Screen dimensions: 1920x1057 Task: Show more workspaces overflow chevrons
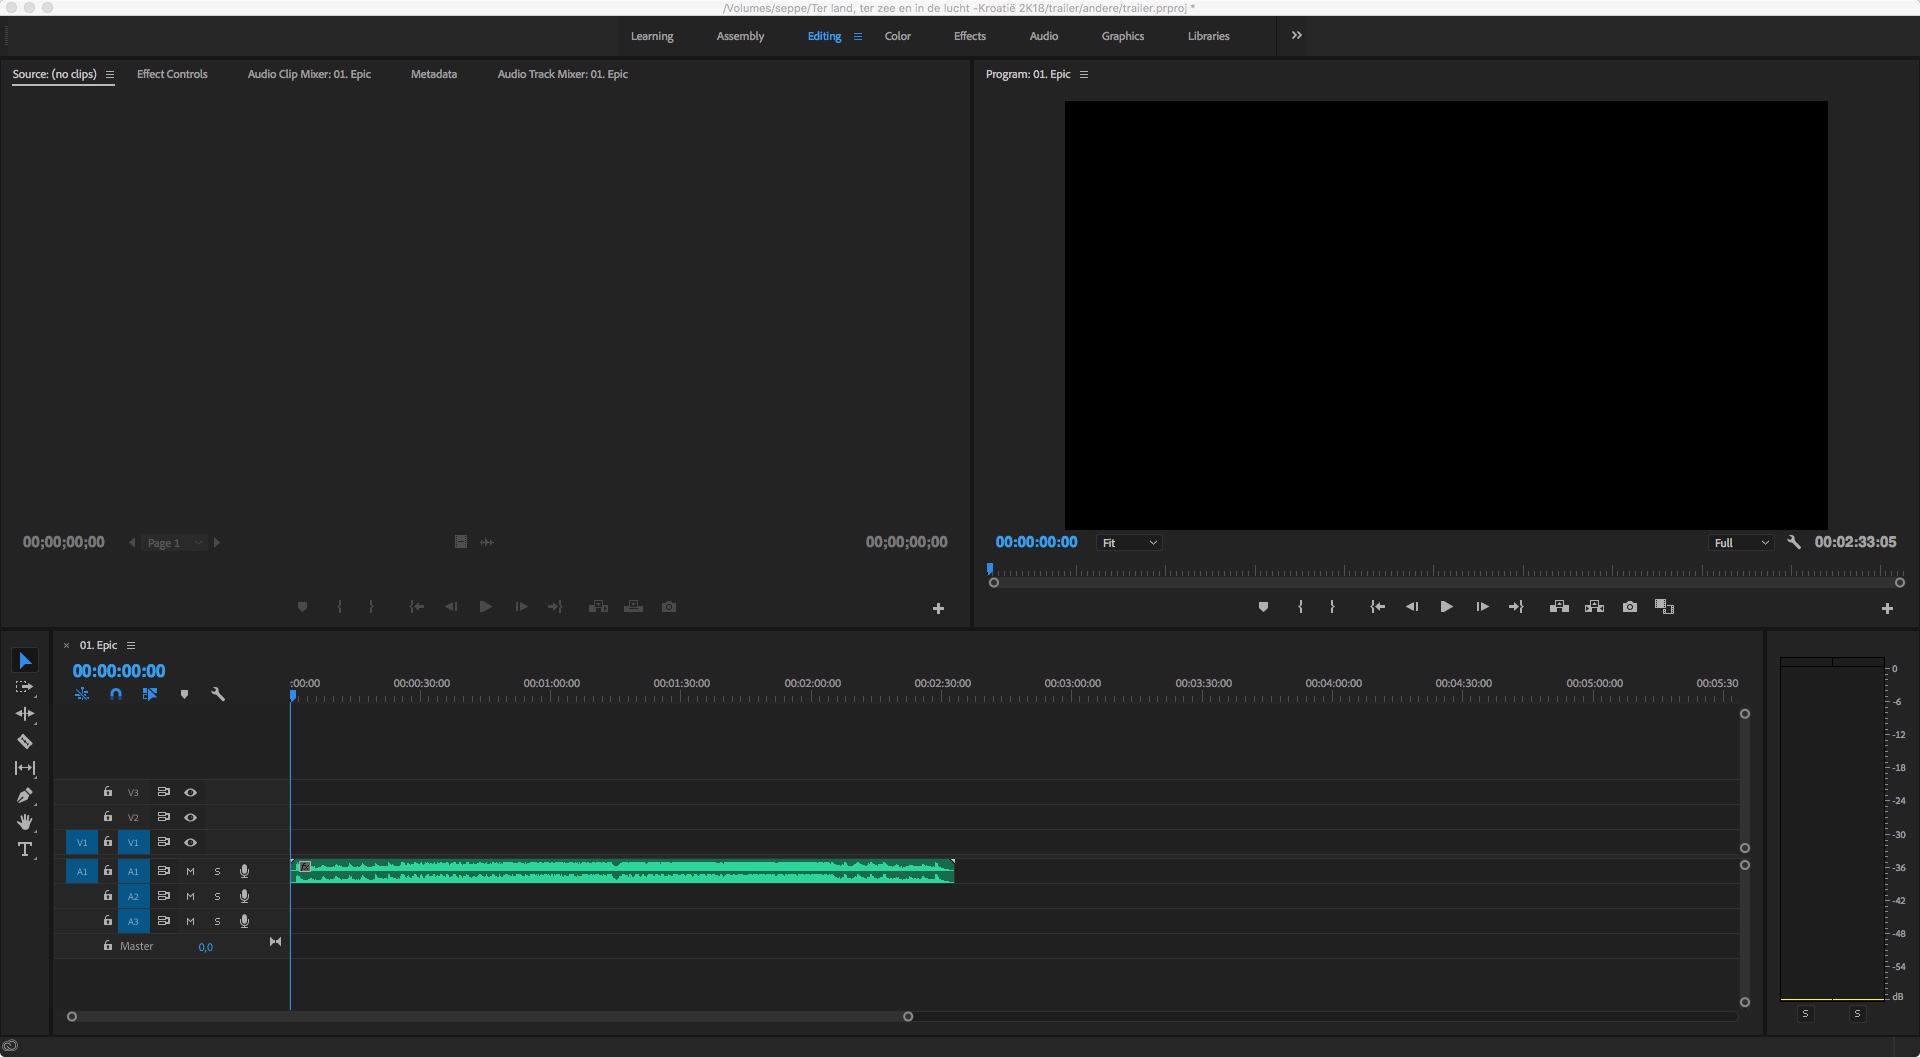(x=1296, y=35)
